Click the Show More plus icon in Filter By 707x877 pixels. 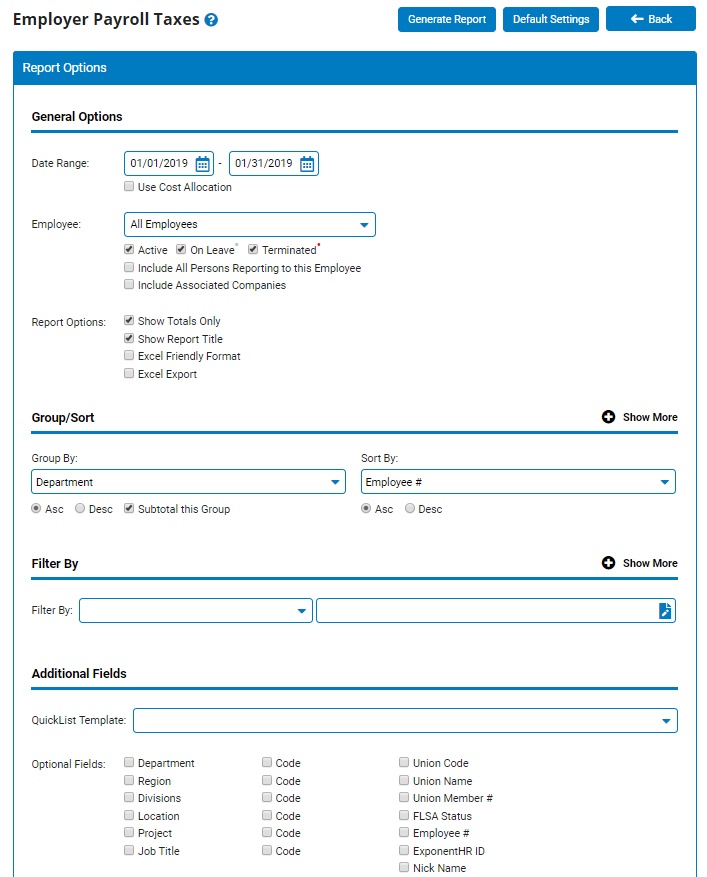pyautogui.click(x=610, y=563)
